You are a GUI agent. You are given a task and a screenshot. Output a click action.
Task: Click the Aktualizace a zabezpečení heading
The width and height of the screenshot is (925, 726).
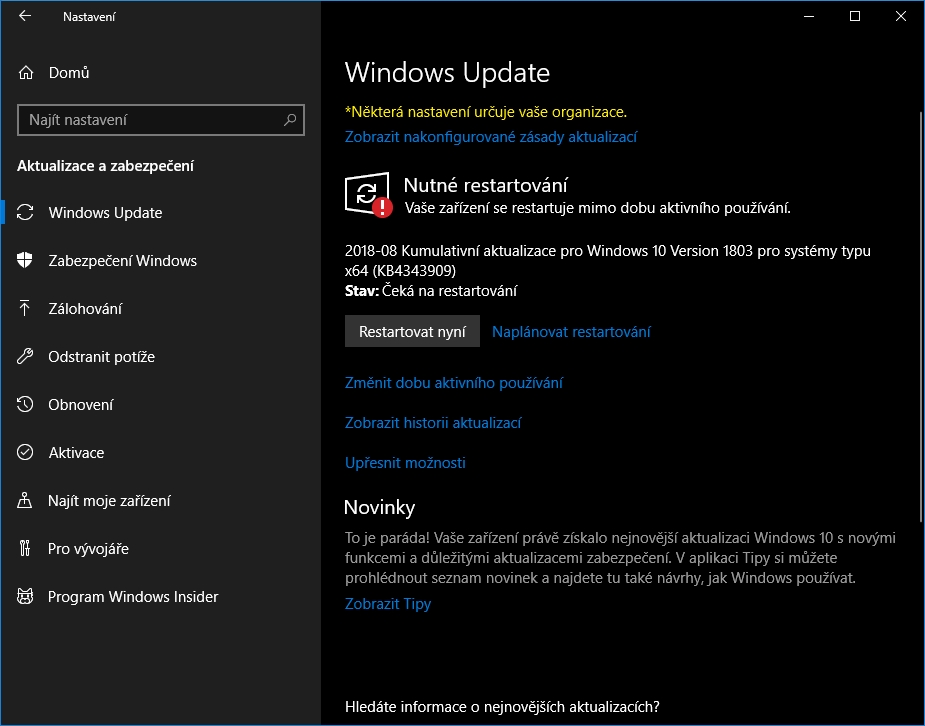point(105,166)
